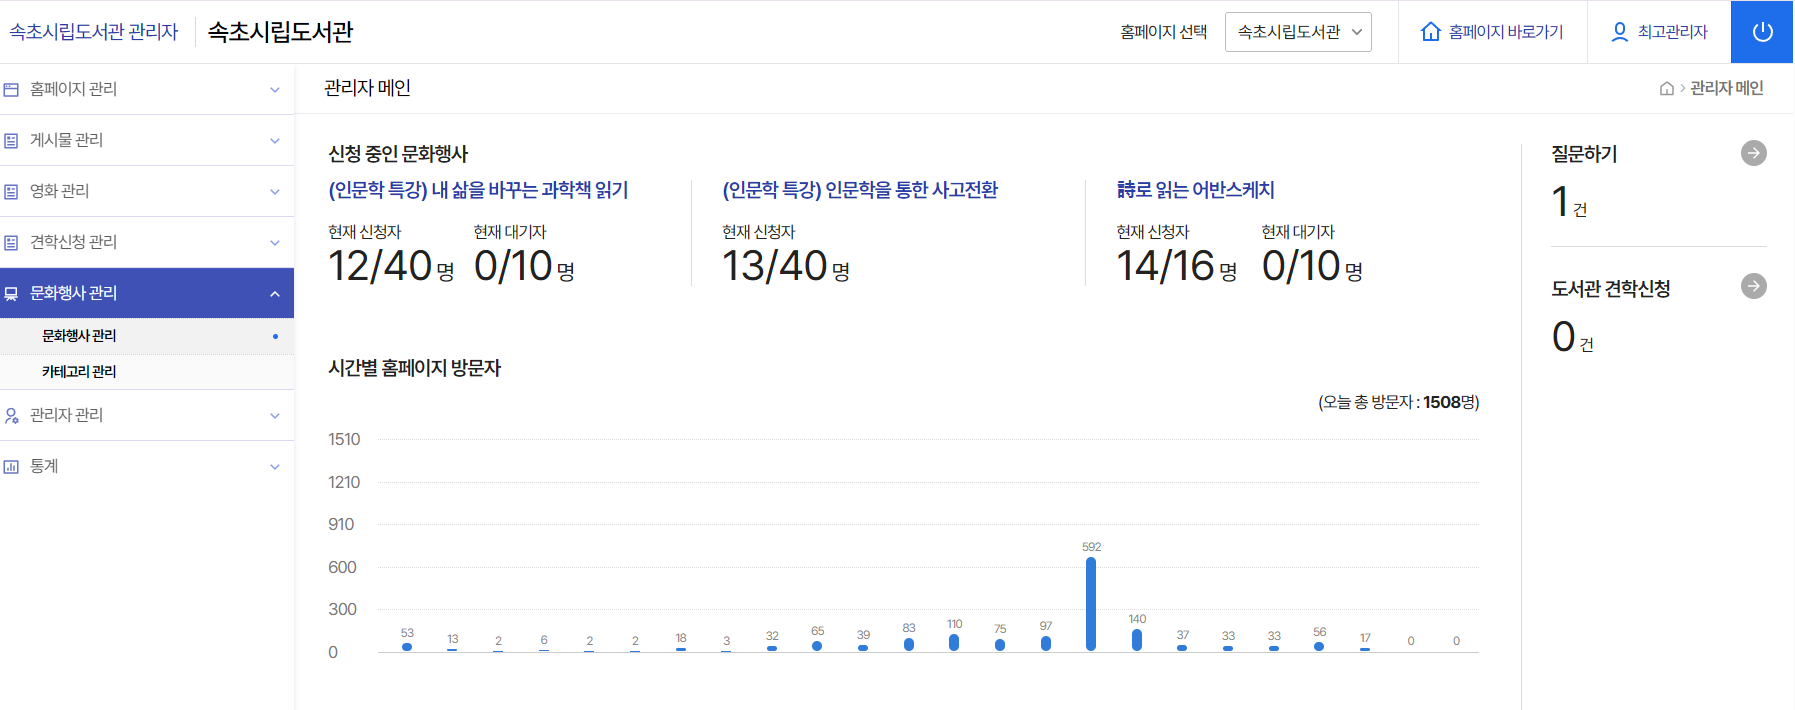This screenshot has height=710, width=1795.
Task: Expand the 영화 관리 chevron
Action: coord(274,192)
